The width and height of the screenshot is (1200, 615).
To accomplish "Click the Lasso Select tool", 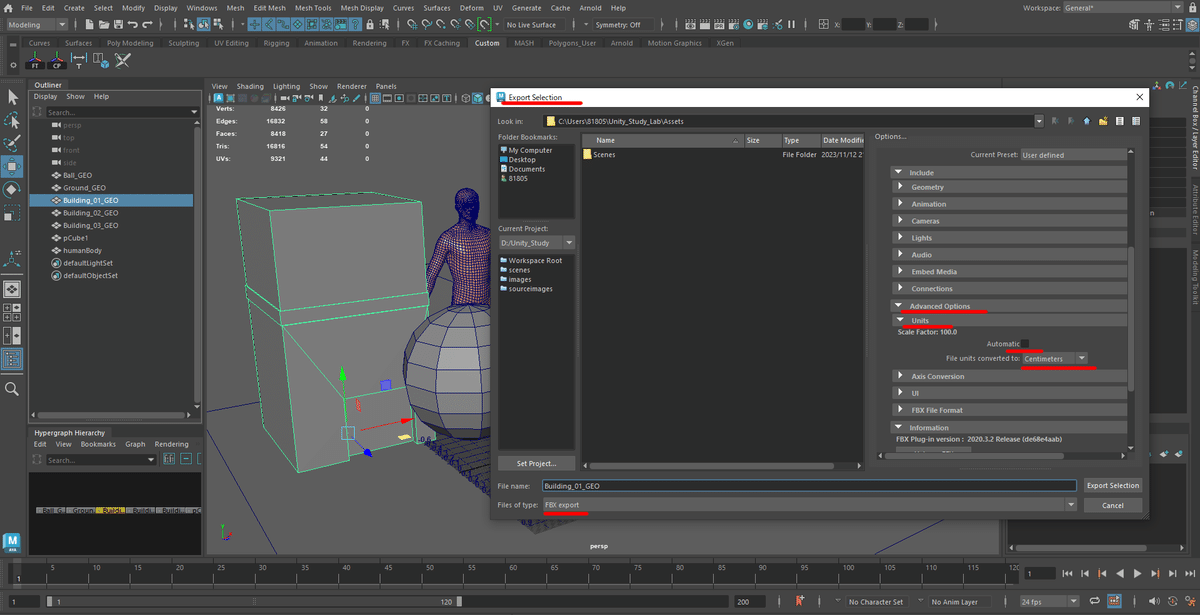I will tap(12, 120).
